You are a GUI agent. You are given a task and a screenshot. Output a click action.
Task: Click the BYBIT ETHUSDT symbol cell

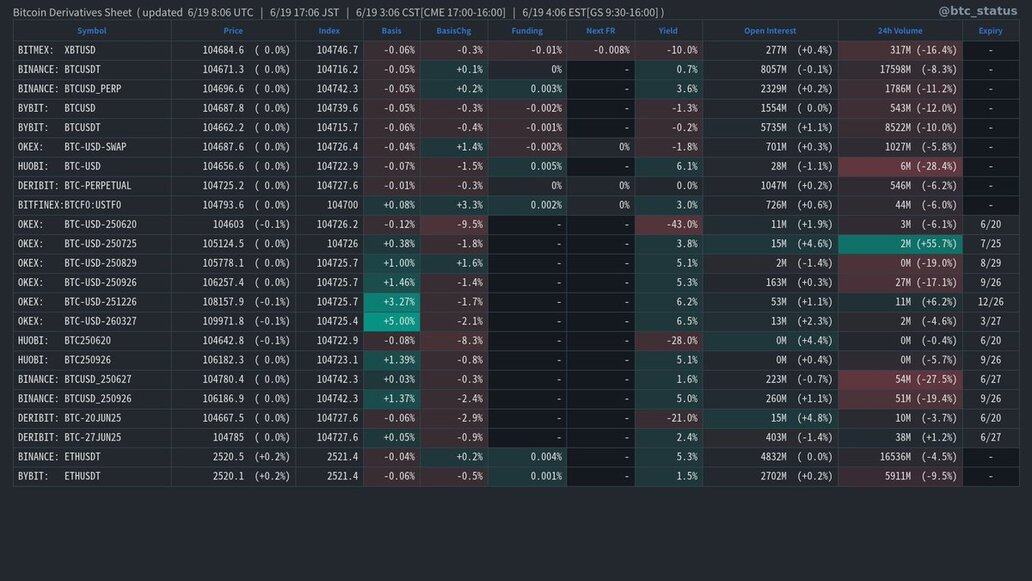coord(60,477)
